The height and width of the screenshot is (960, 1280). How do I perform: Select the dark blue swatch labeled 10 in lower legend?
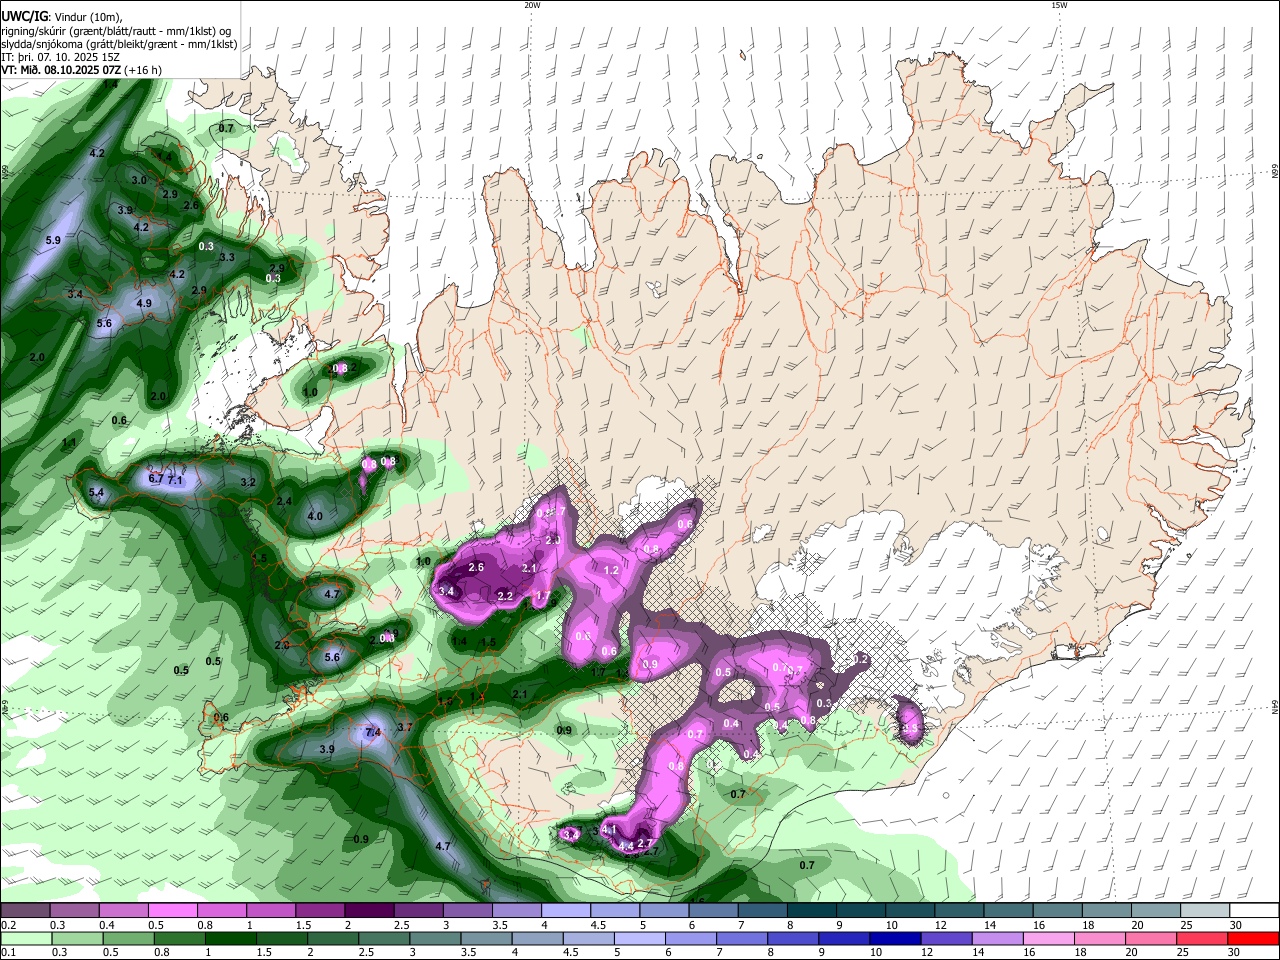point(893,938)
